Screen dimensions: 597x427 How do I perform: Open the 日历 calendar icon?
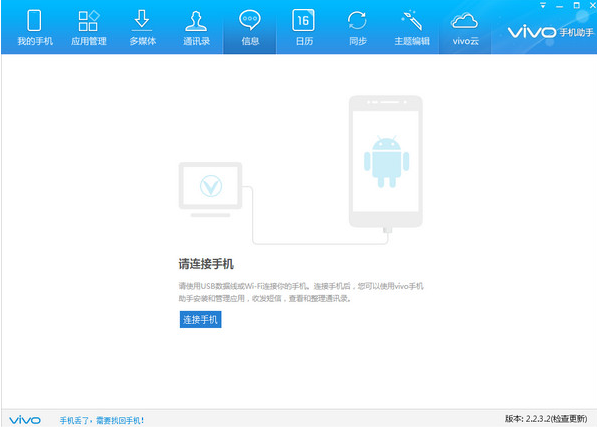[303, 28]
